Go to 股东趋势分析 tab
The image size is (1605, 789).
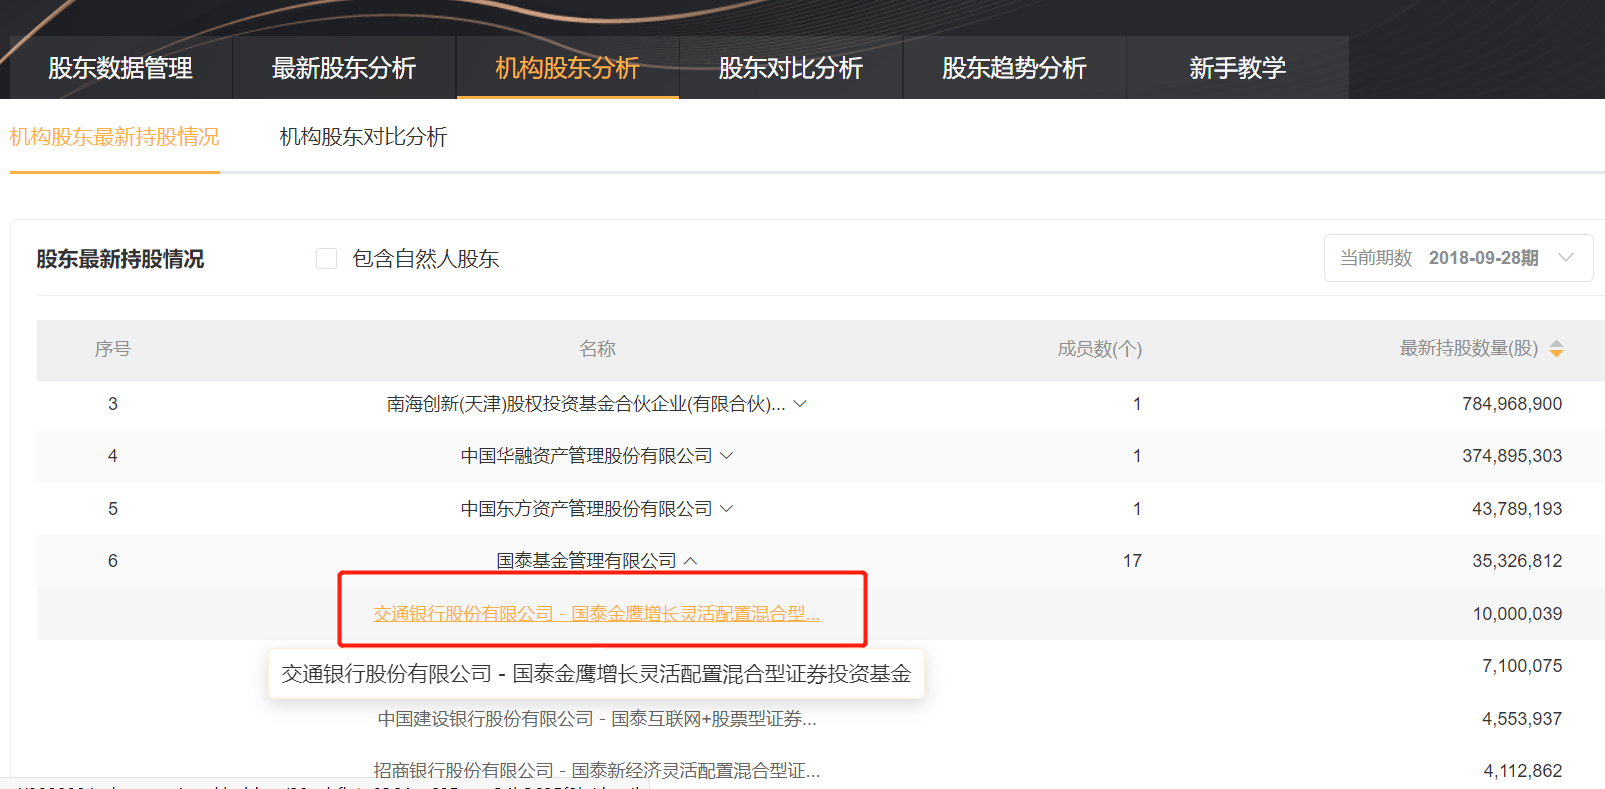1014,68
